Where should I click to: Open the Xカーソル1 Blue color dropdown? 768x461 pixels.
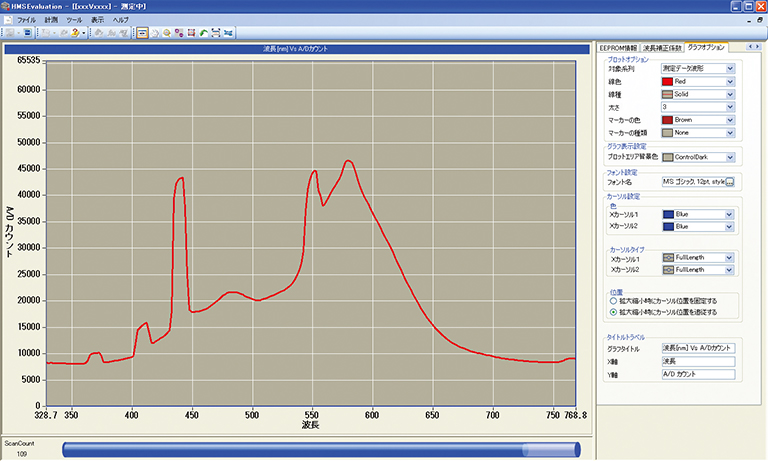click(x=729, y=215)
